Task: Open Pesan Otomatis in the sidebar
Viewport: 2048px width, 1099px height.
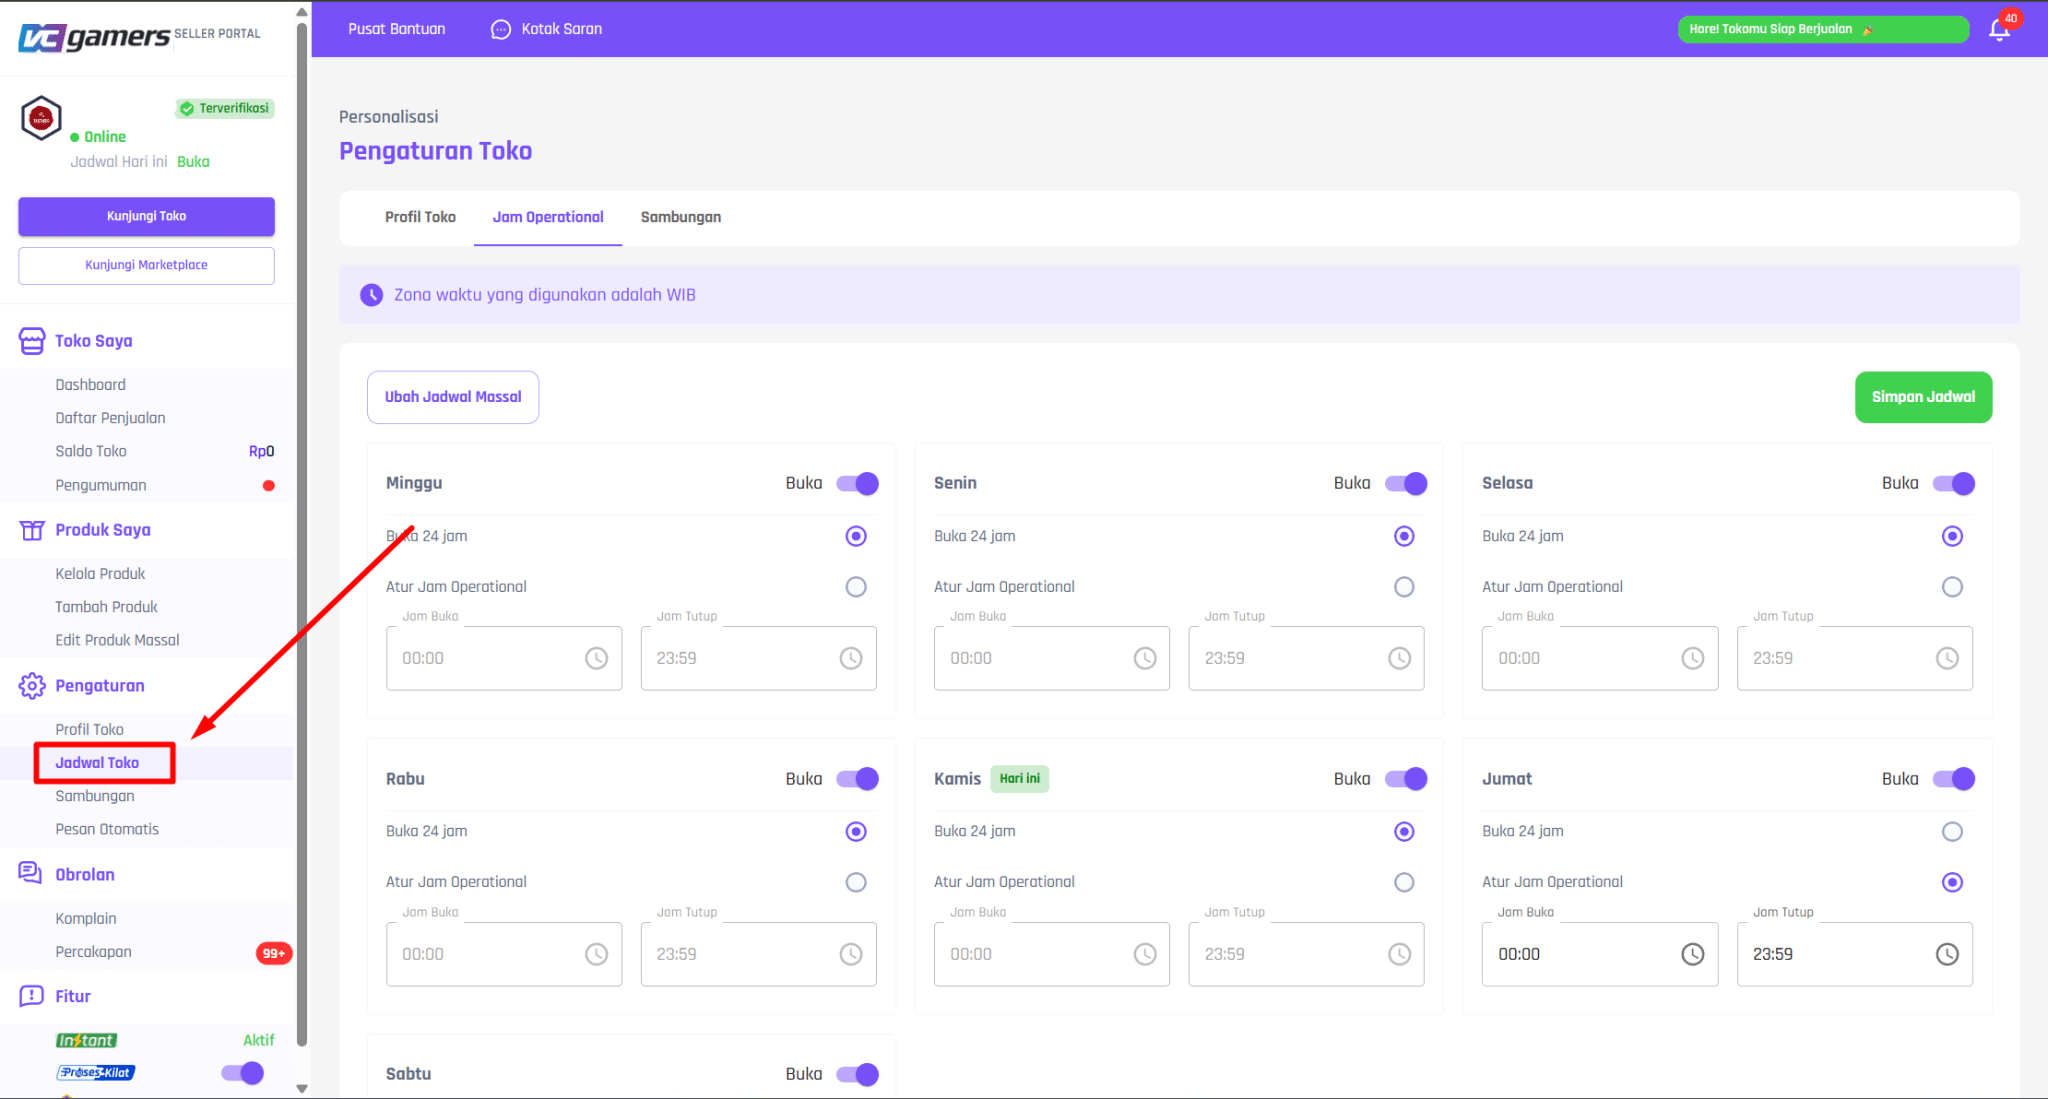Action: [107, 829]
